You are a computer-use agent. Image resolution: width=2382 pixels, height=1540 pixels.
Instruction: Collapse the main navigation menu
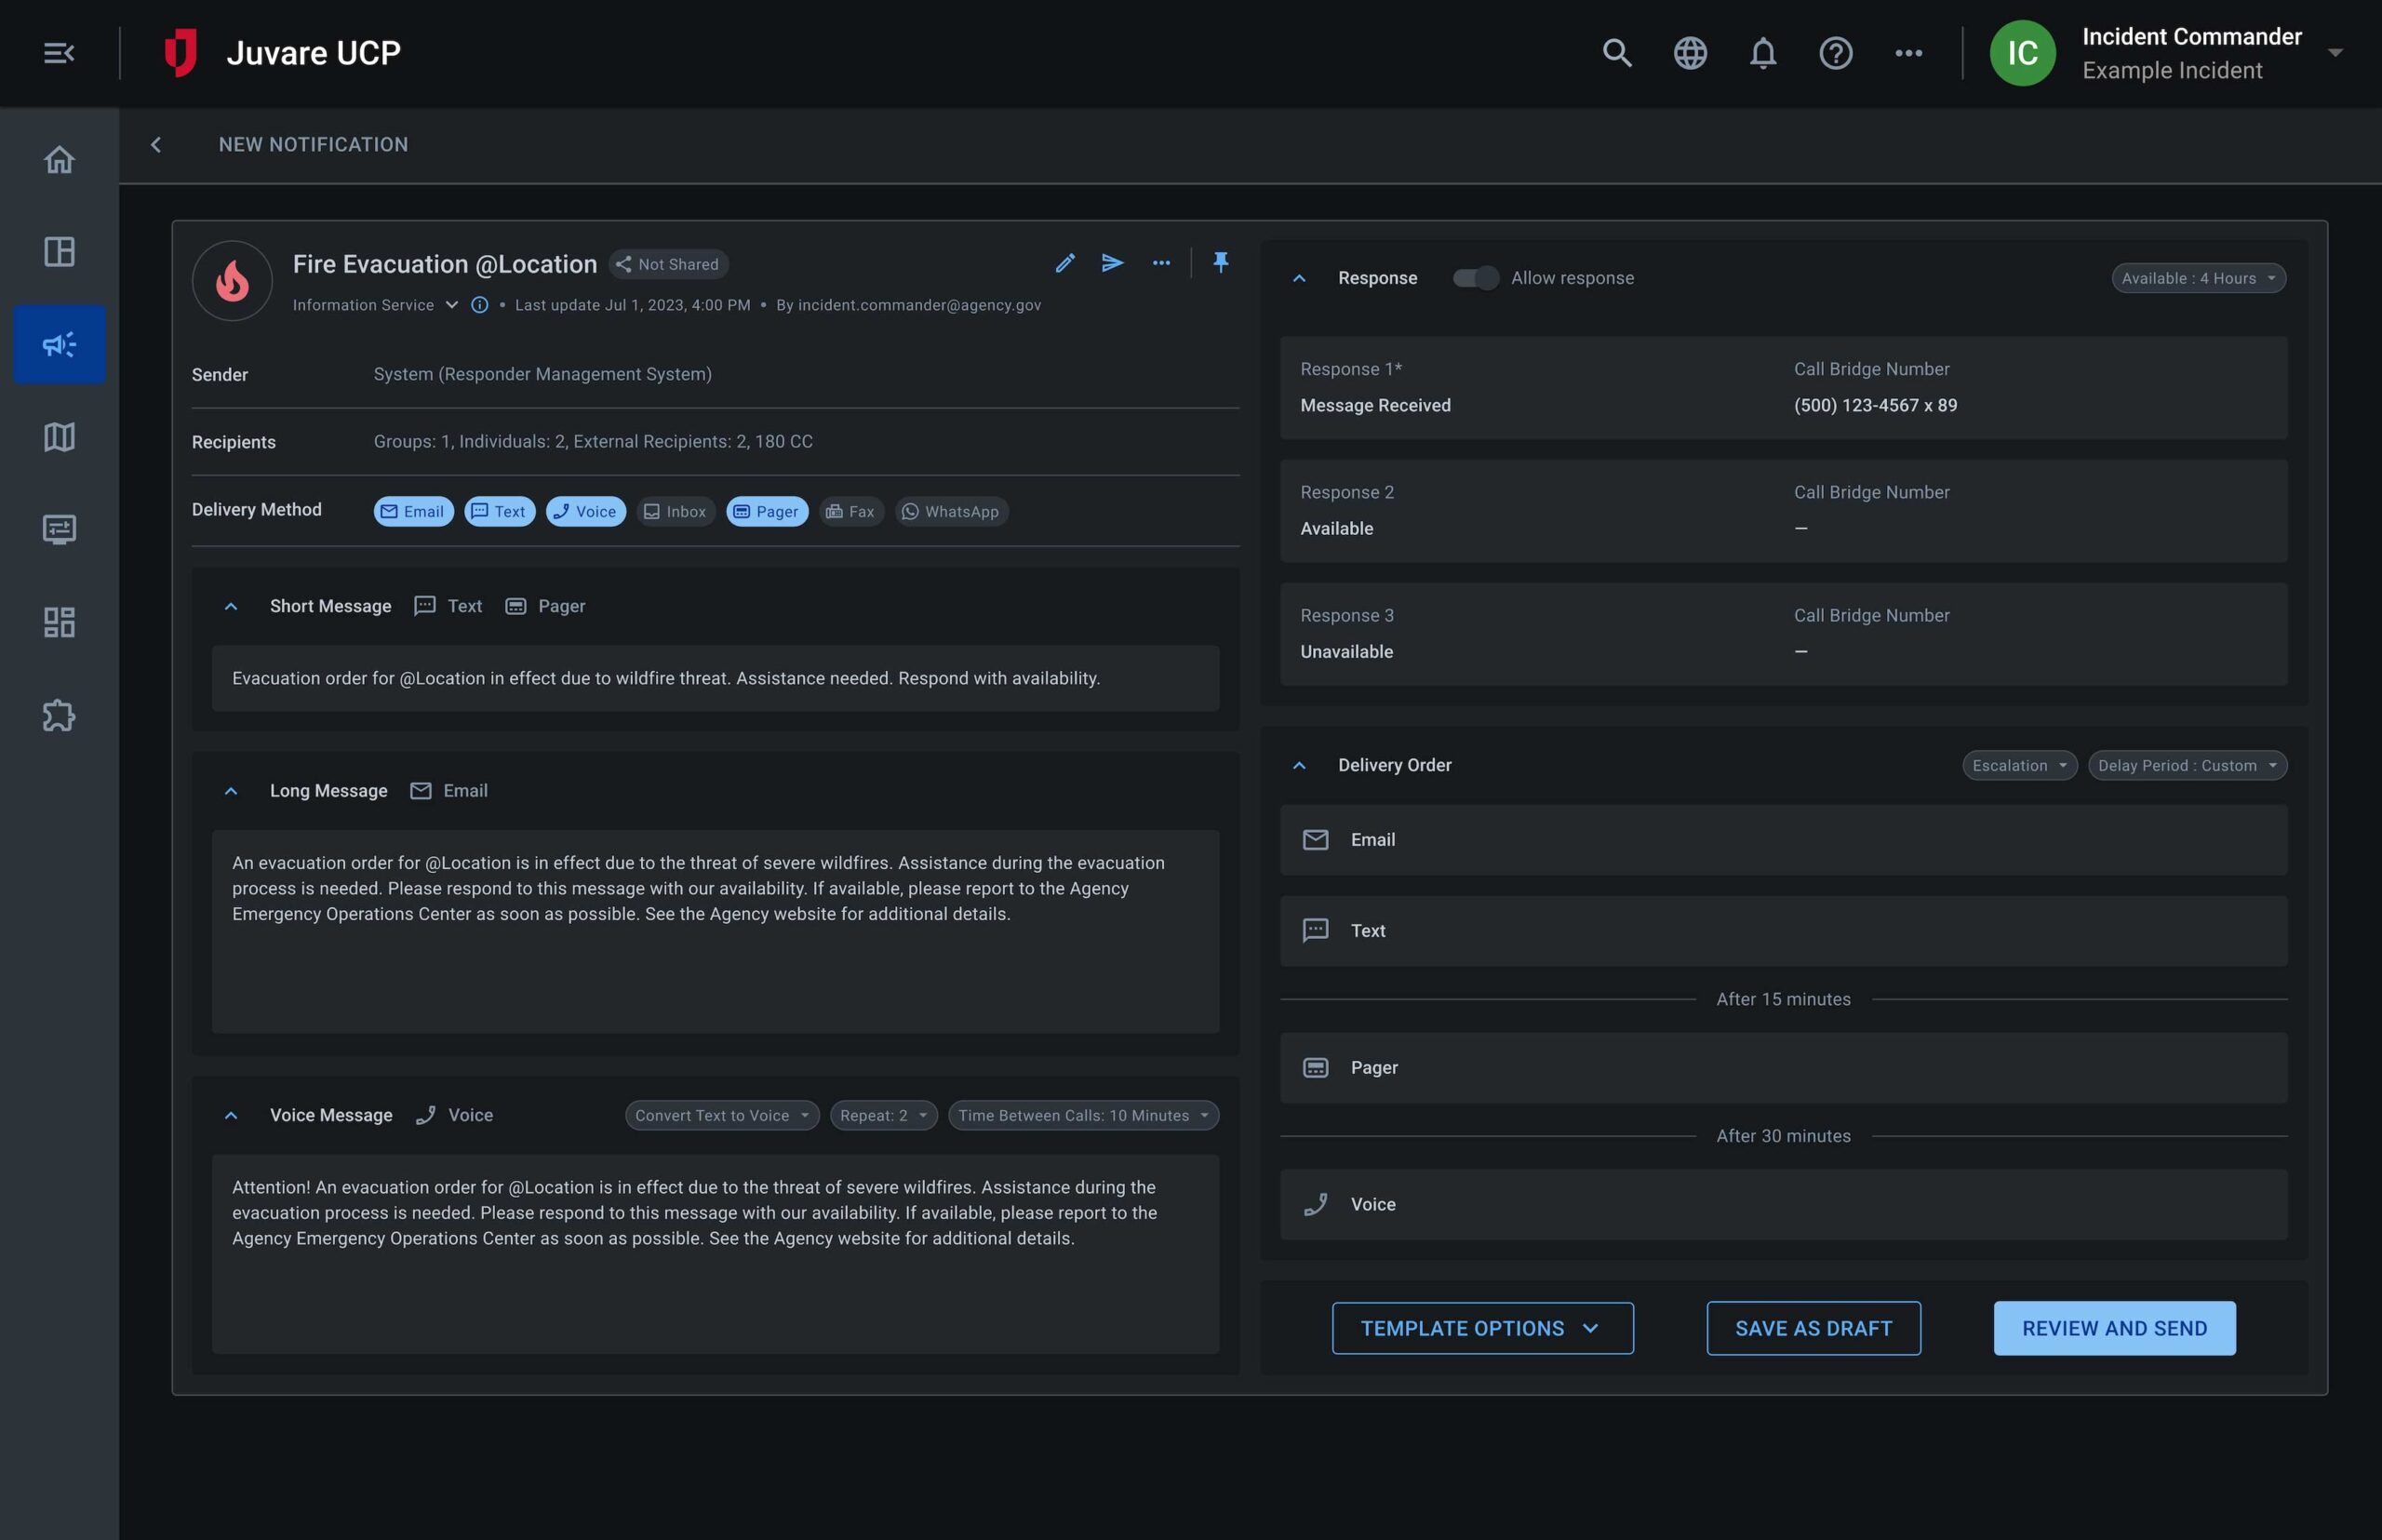(x=59, y=53)
